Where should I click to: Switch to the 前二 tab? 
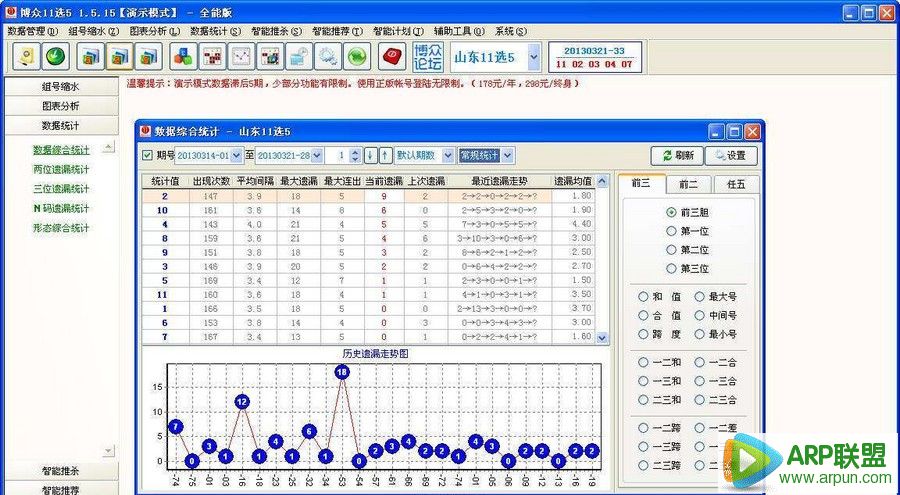coord(688,184)
